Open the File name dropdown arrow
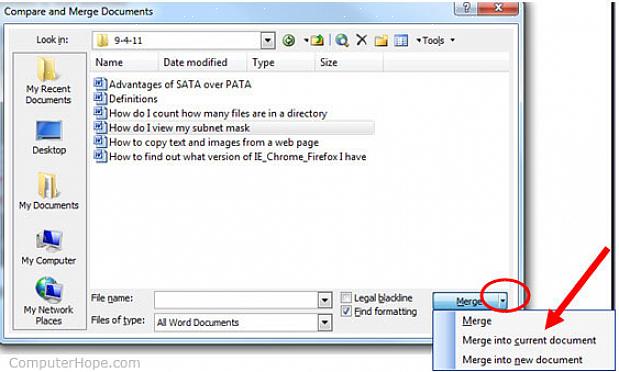Image resolution: width=619 pixels, height=372 pixels. (325, 300)
